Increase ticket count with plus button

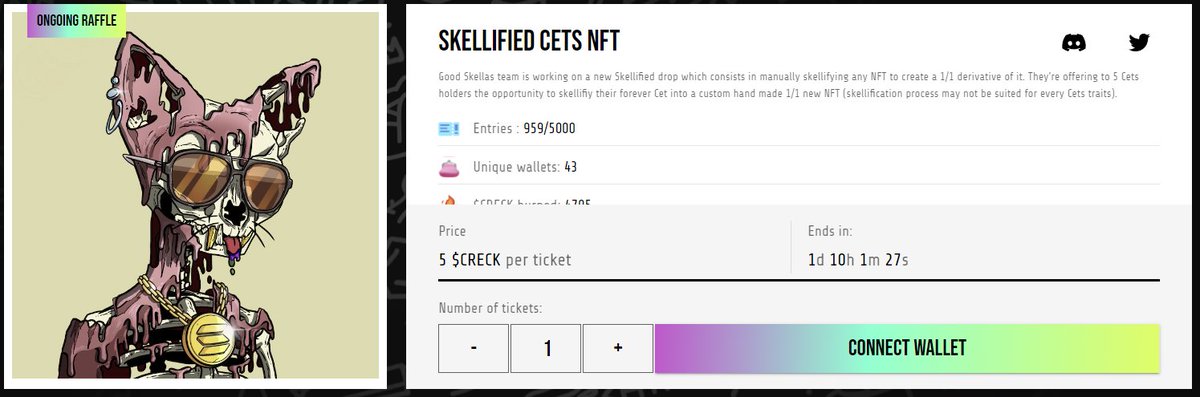pos(618,347)
